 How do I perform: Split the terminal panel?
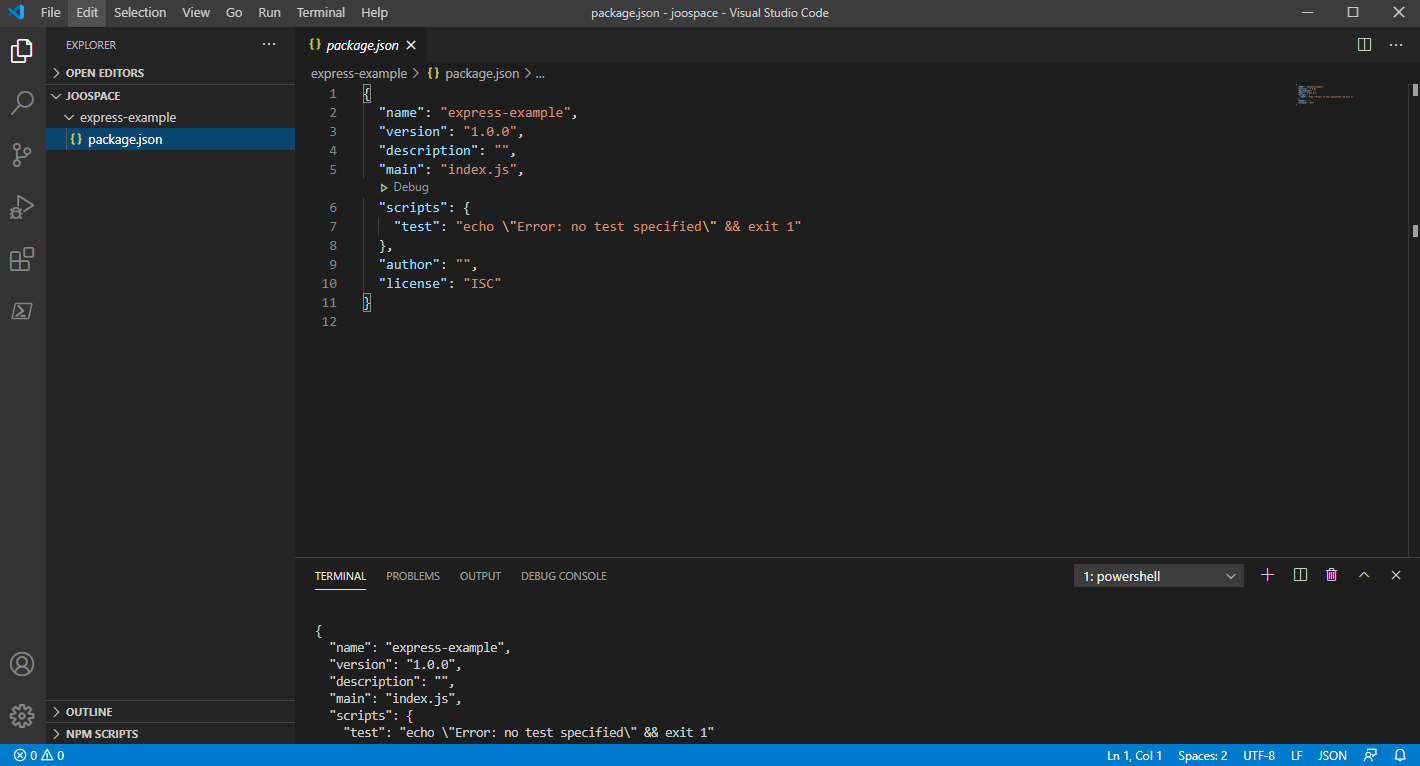coord(1300,575)
